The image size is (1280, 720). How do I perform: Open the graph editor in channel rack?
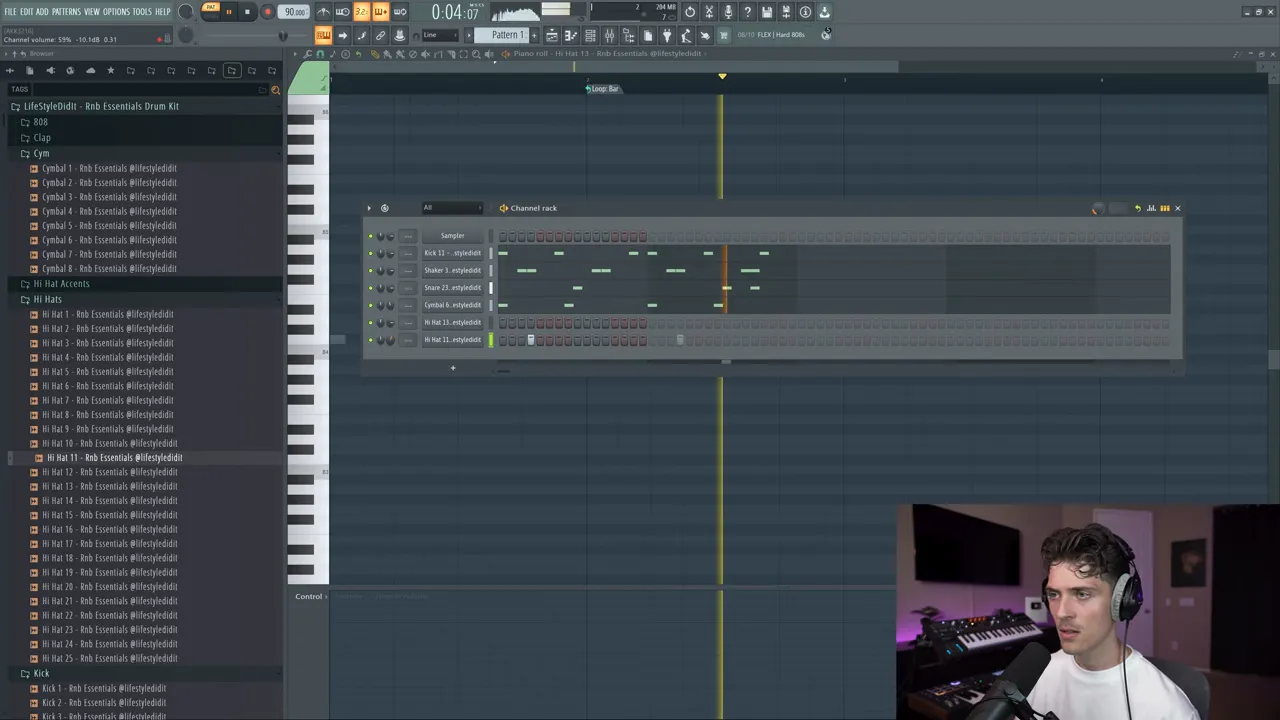1151,208
